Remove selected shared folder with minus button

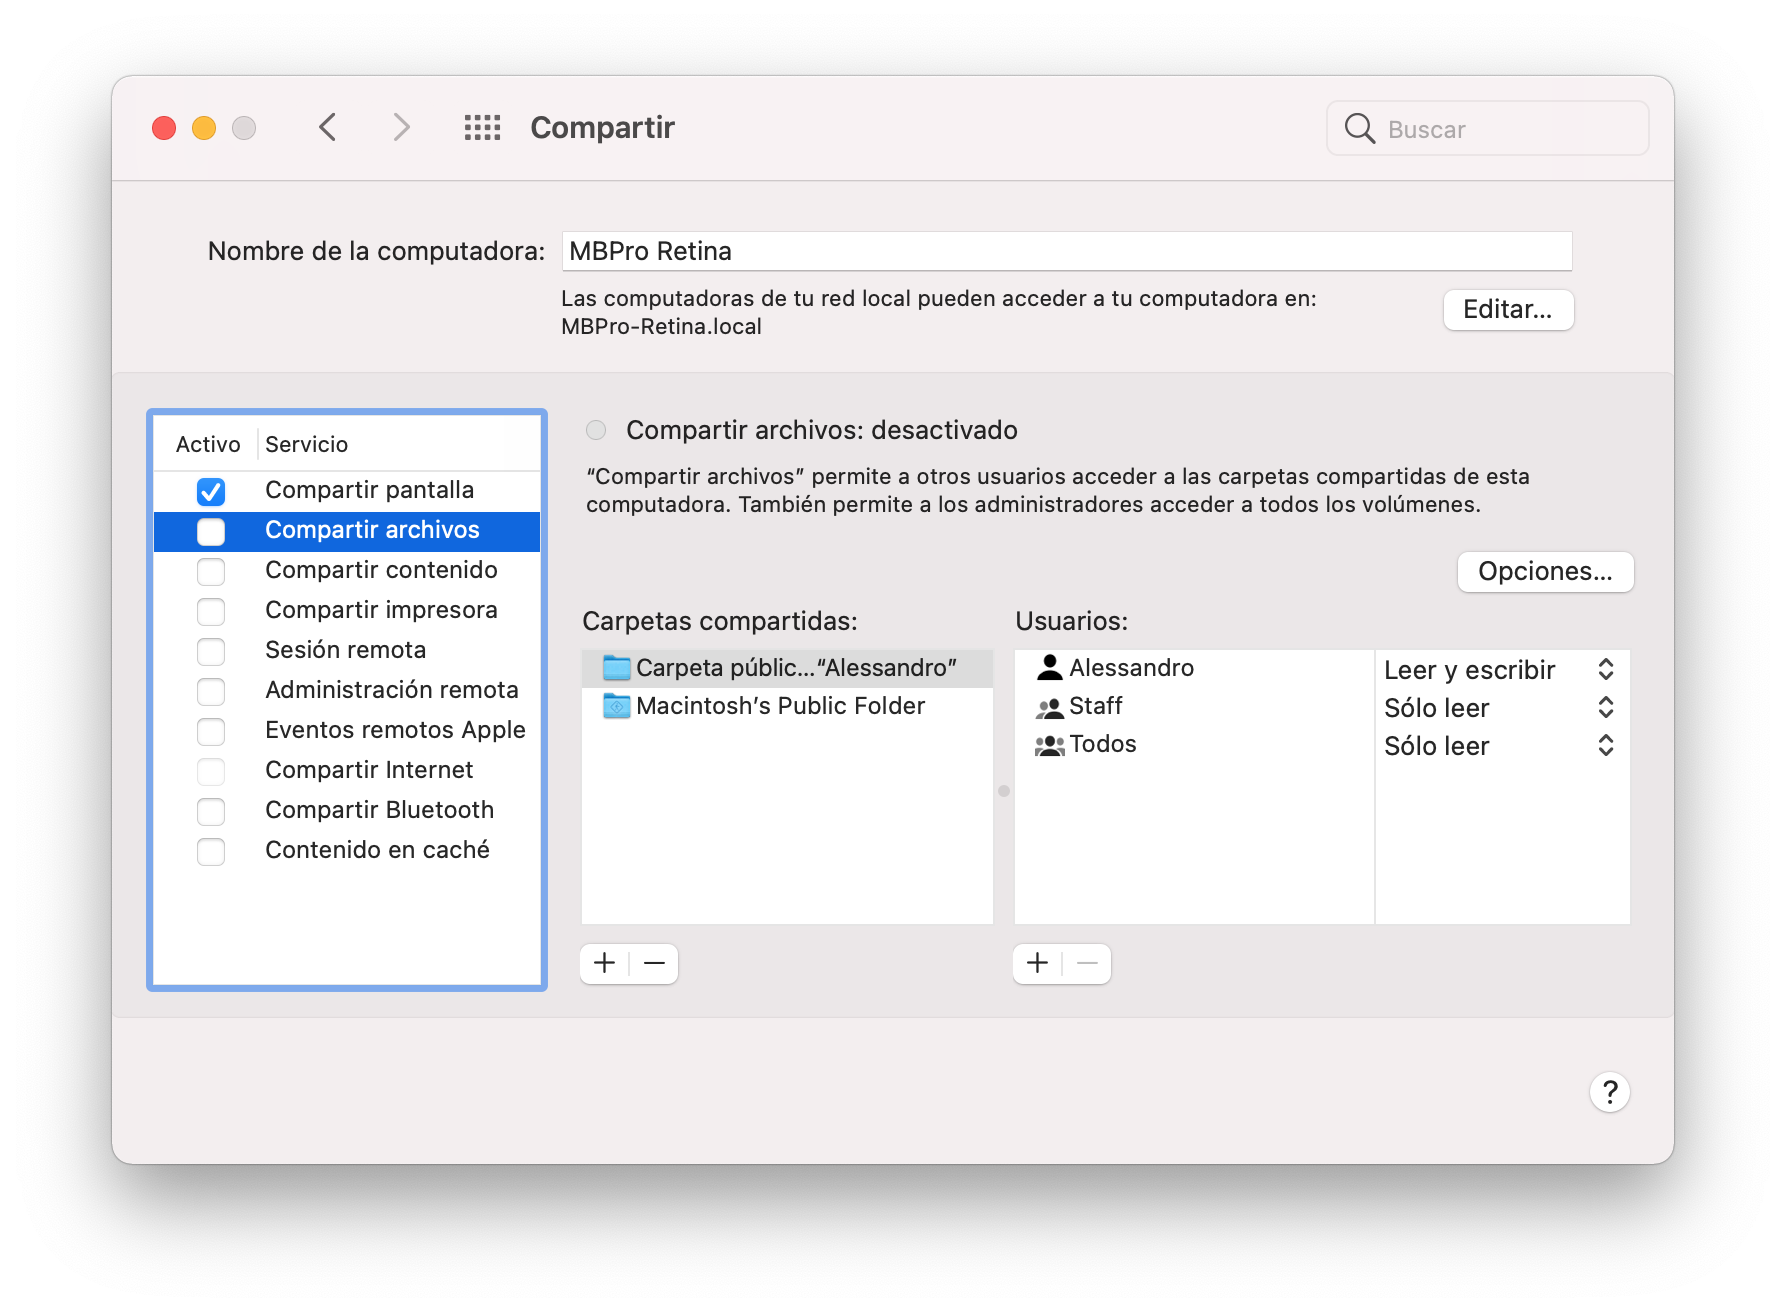pyautogui.click(x=654, y=963)
